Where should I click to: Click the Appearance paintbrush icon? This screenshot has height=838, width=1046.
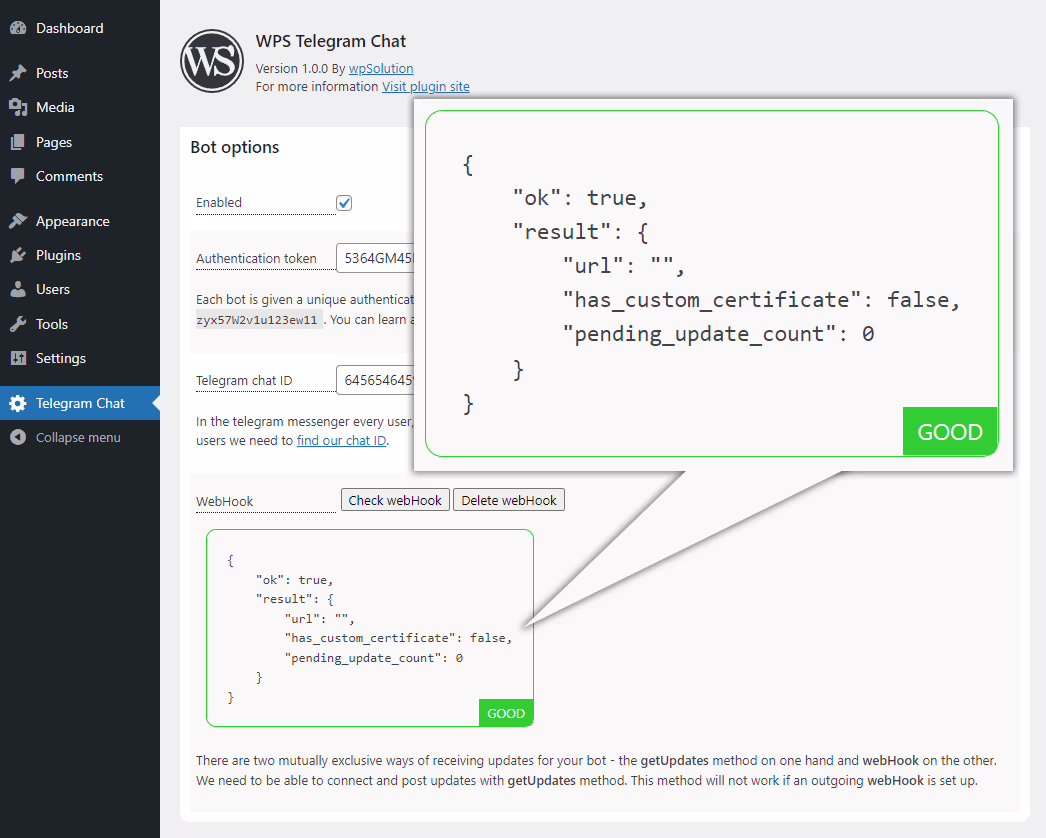pyautogui.click(x=17, y=221)
